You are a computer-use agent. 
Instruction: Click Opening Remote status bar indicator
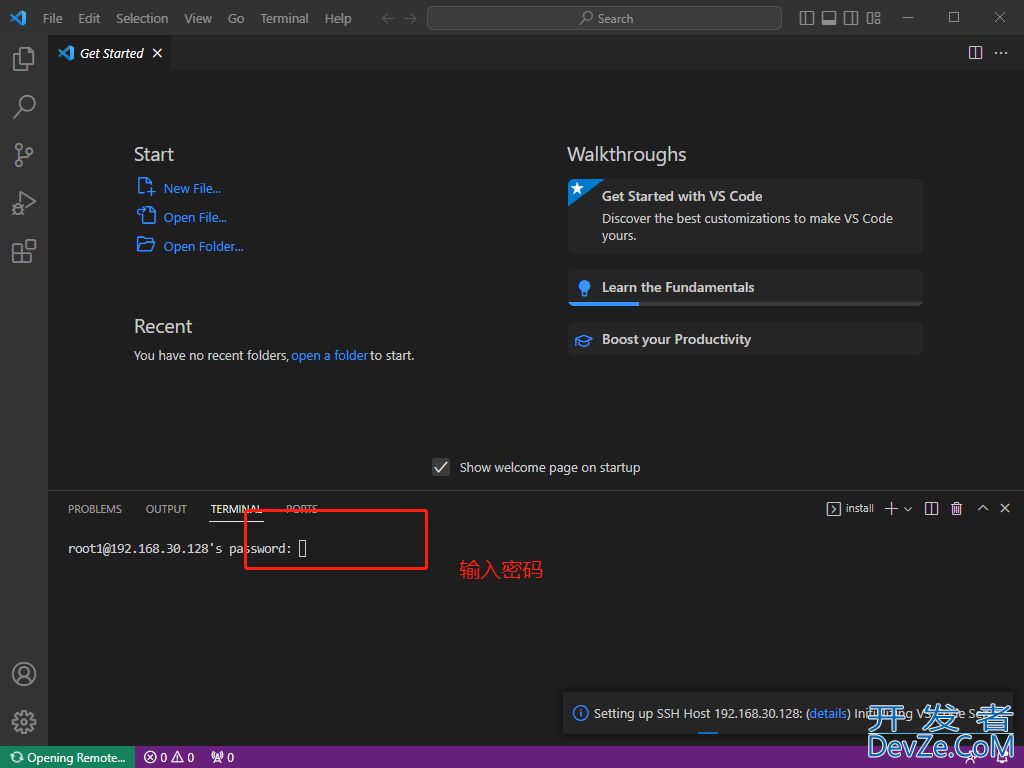pyautogui.click(x=67, y=758)
